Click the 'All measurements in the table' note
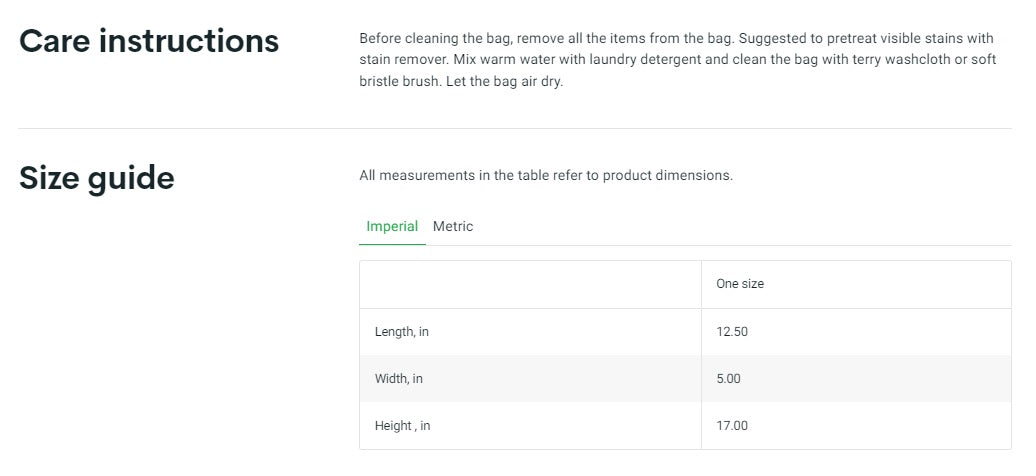The height and width of the screenshot is (476, 1036). (546, 176)
